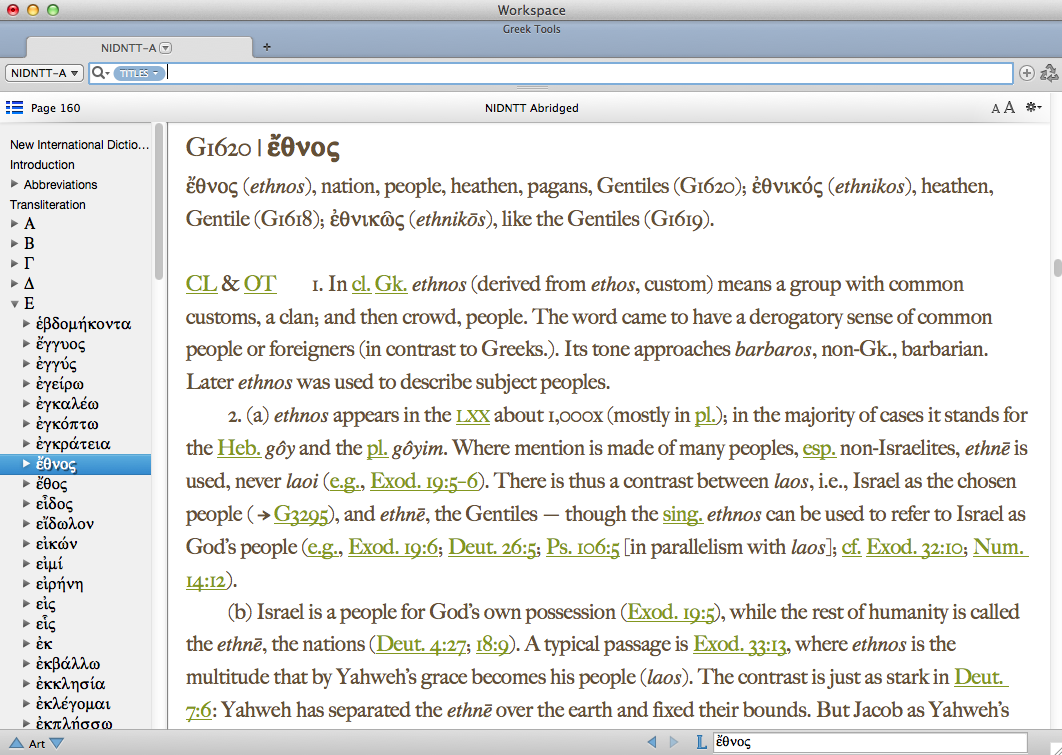Click the blue L icon beside bottom field

701,742
